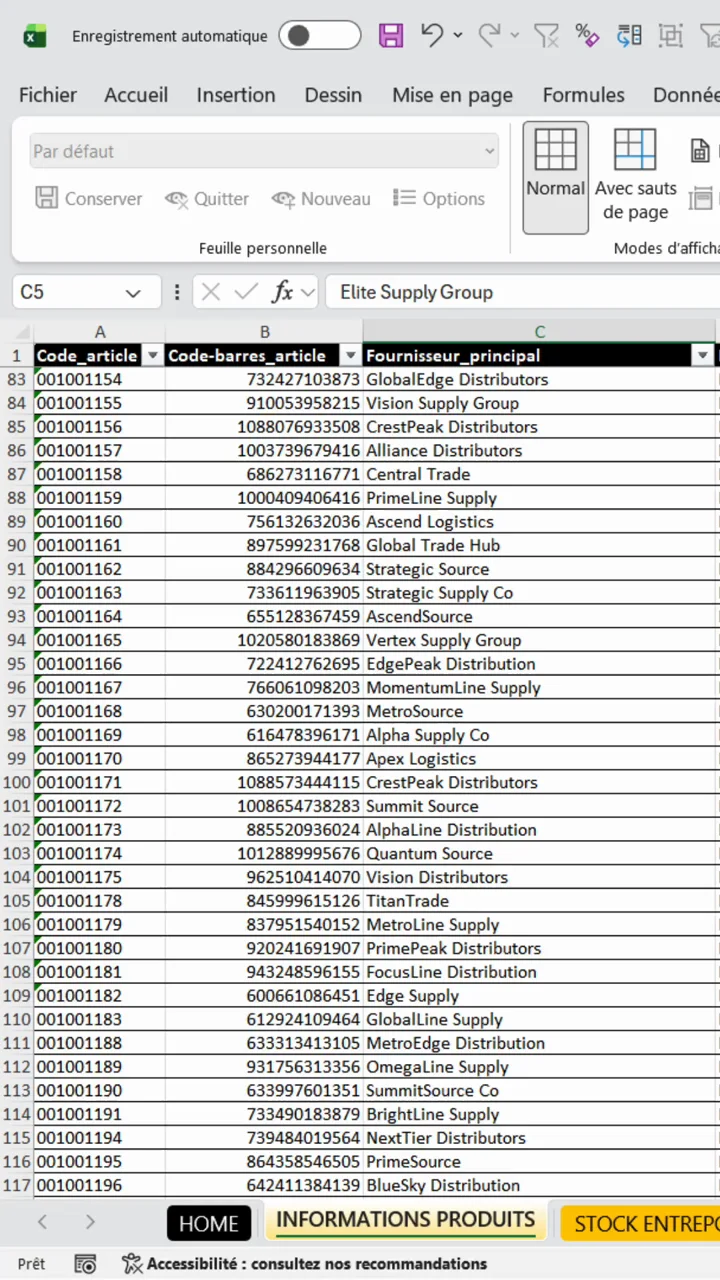Click the Nouveau sheet view button

click(x=321, y=199)
